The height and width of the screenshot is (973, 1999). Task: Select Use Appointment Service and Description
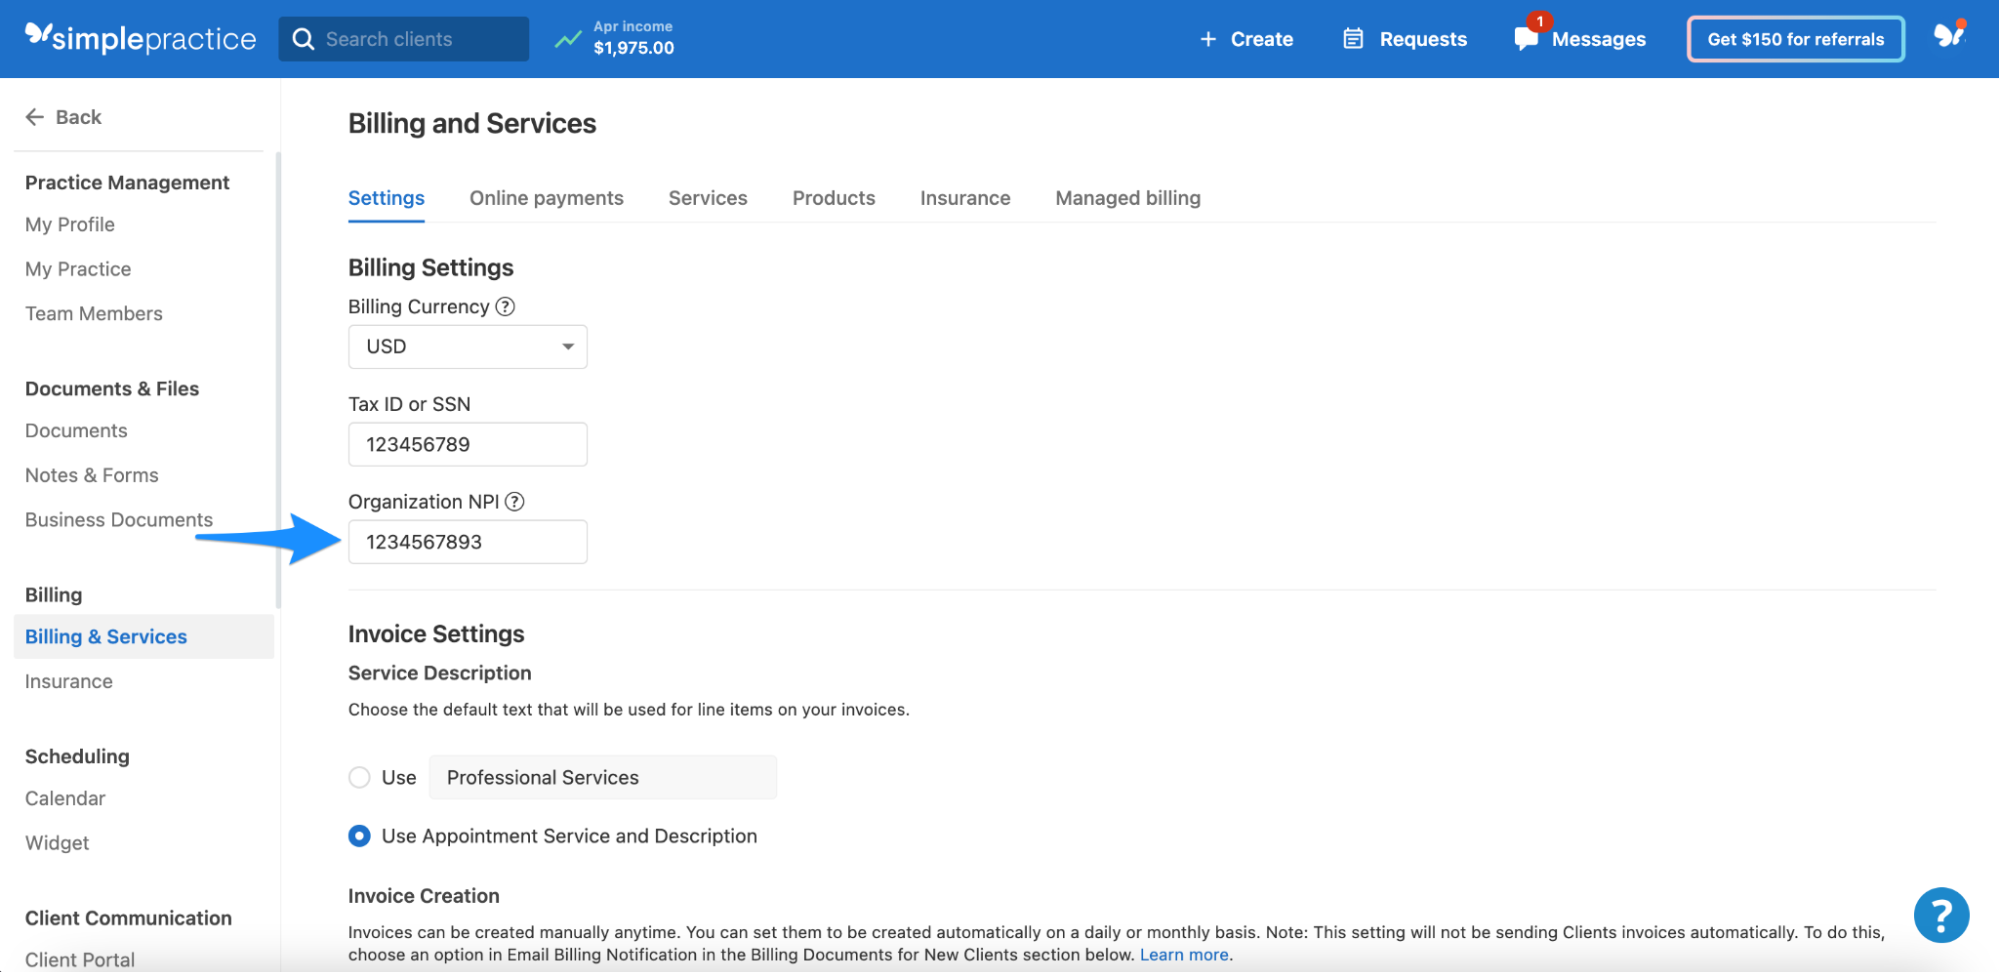(x=359, y=836)
